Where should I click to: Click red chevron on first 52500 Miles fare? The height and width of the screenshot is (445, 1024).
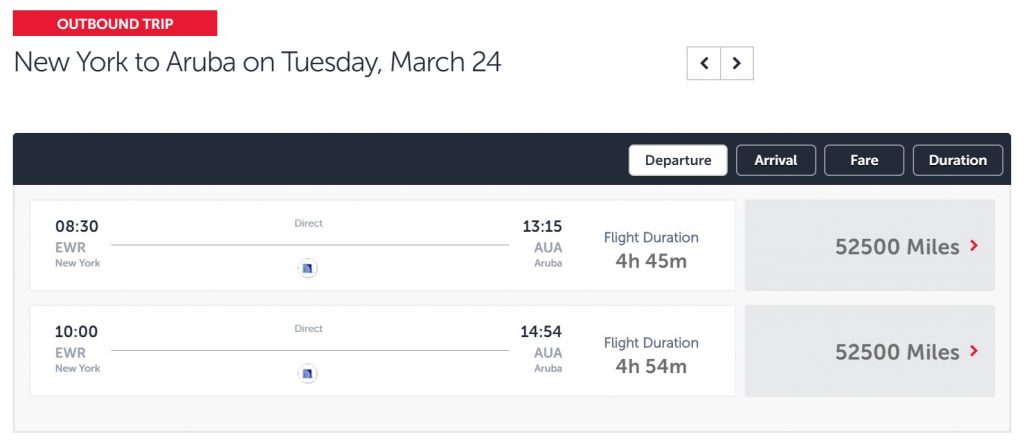point(975,246)
